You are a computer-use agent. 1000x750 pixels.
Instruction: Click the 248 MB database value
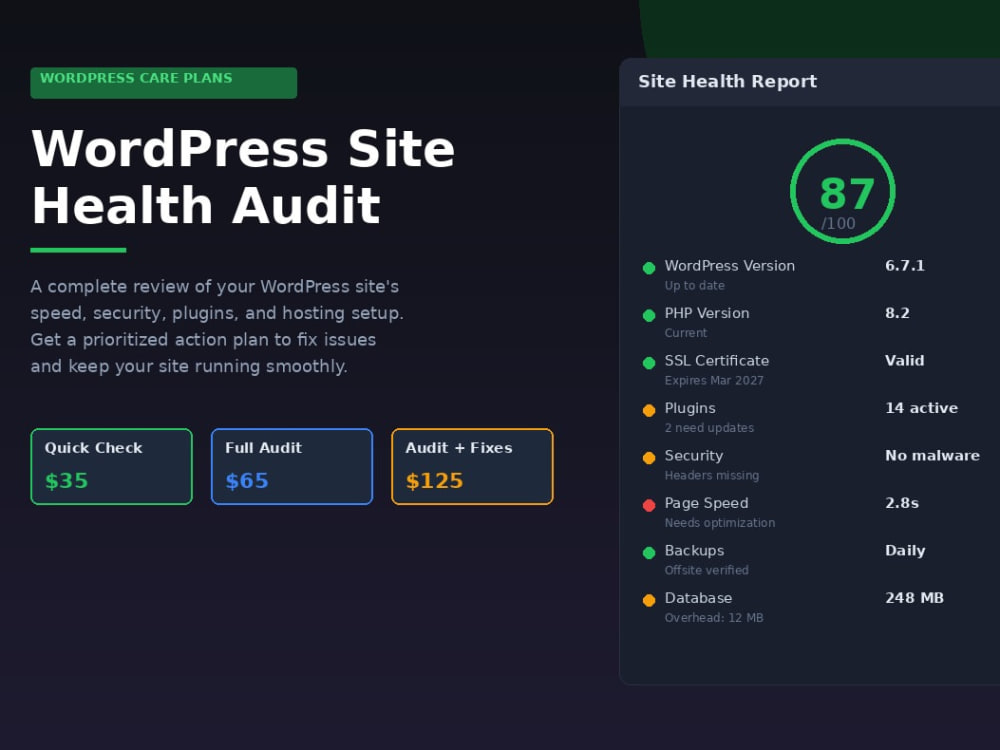(x=915, y=598)
